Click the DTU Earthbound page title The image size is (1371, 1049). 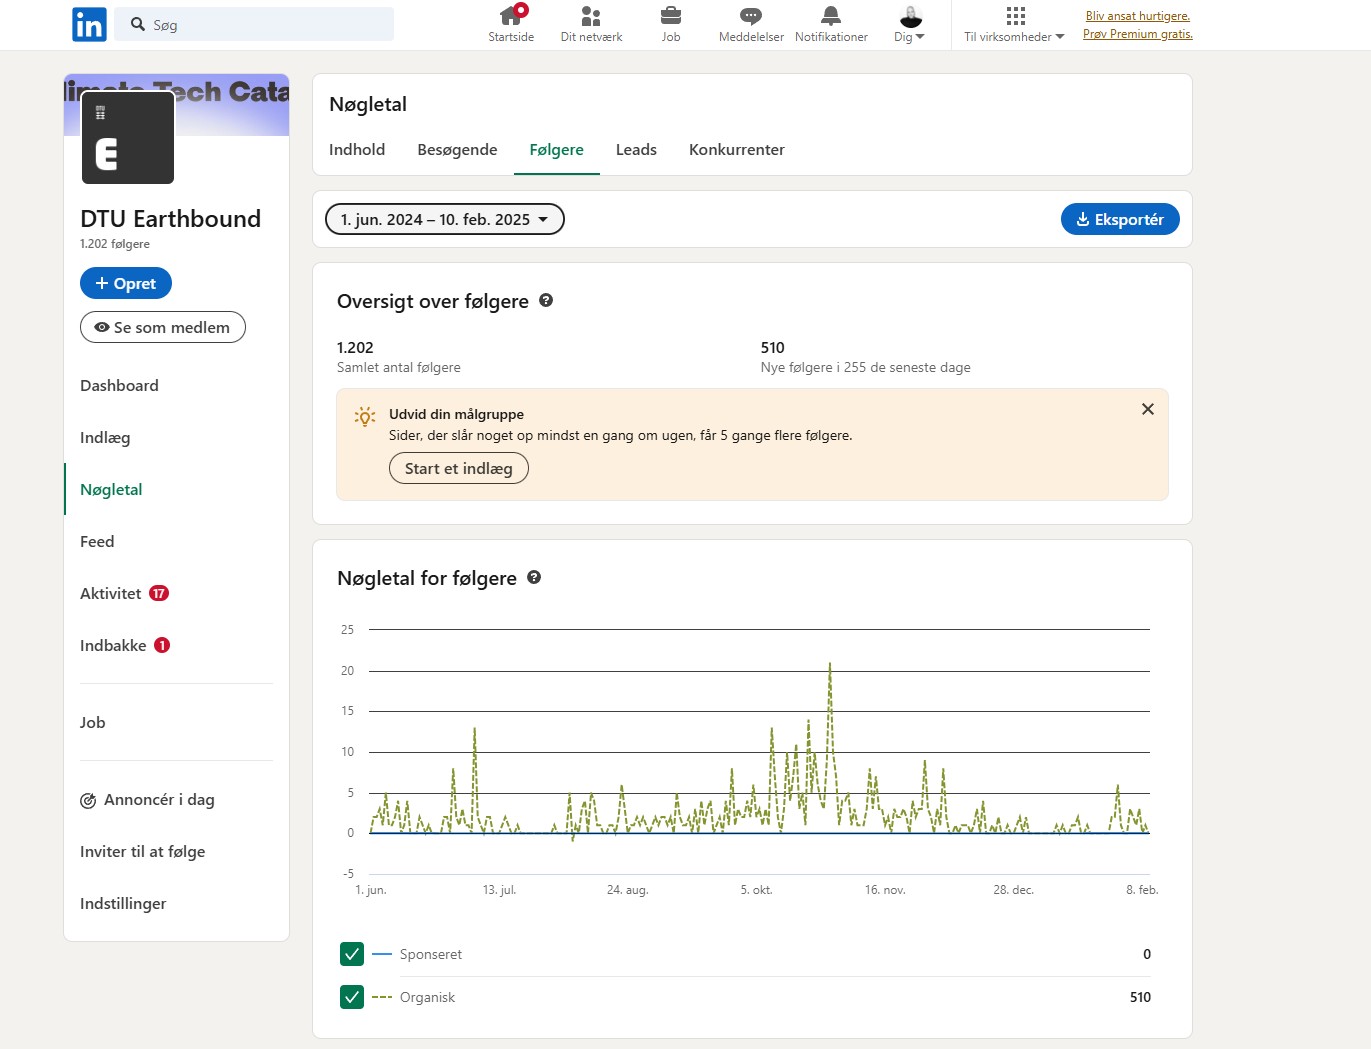(x=170, y=219)
